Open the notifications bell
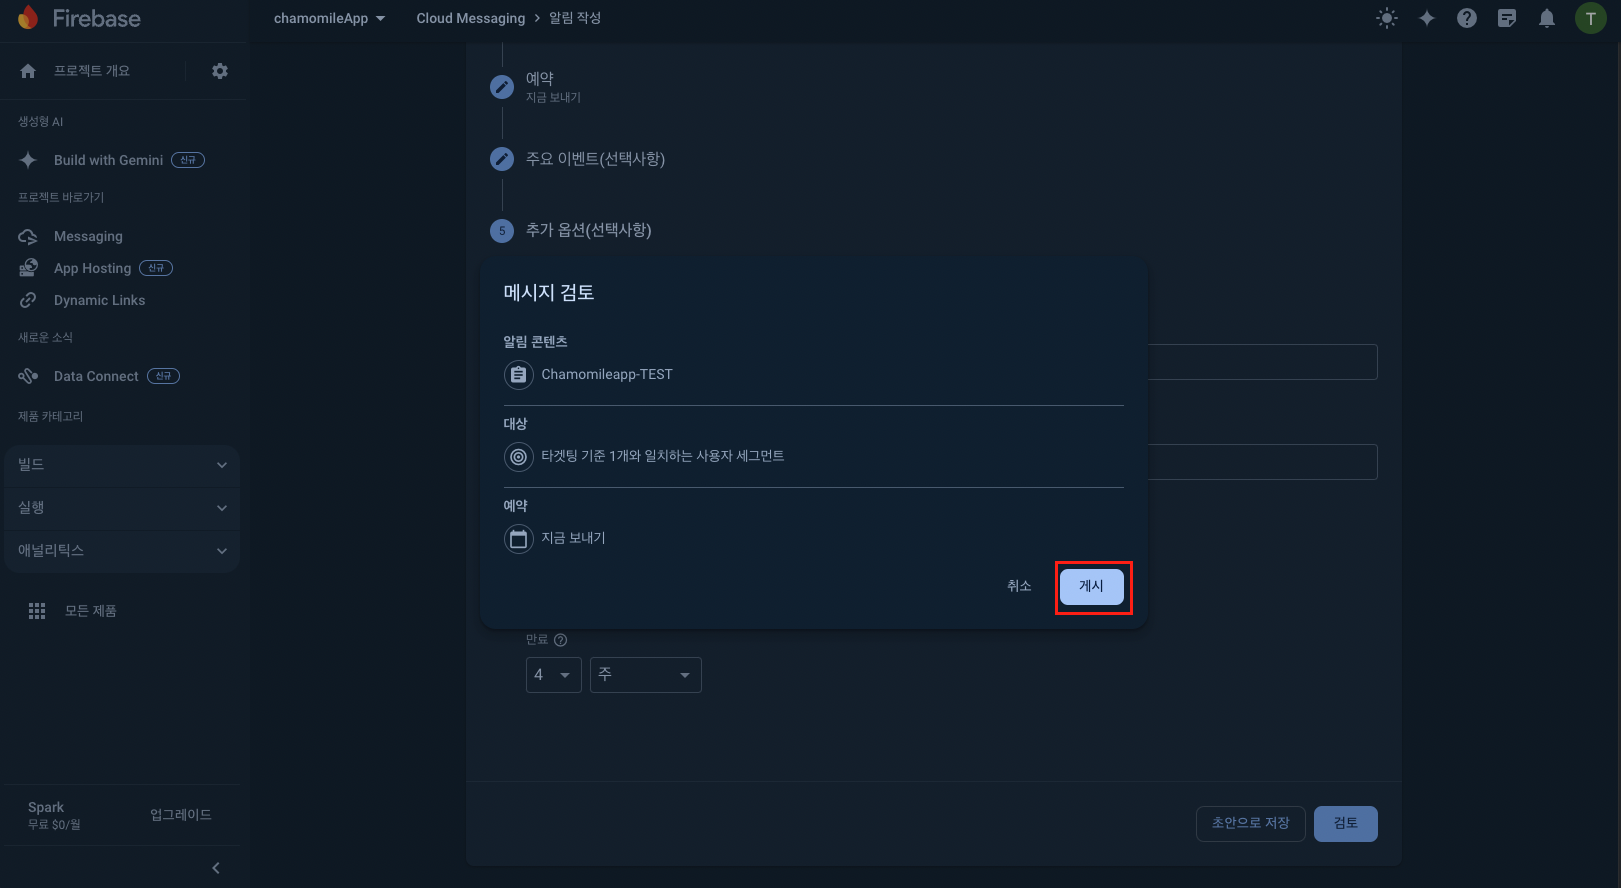1621x888 pixels. tap(1547, 18)
